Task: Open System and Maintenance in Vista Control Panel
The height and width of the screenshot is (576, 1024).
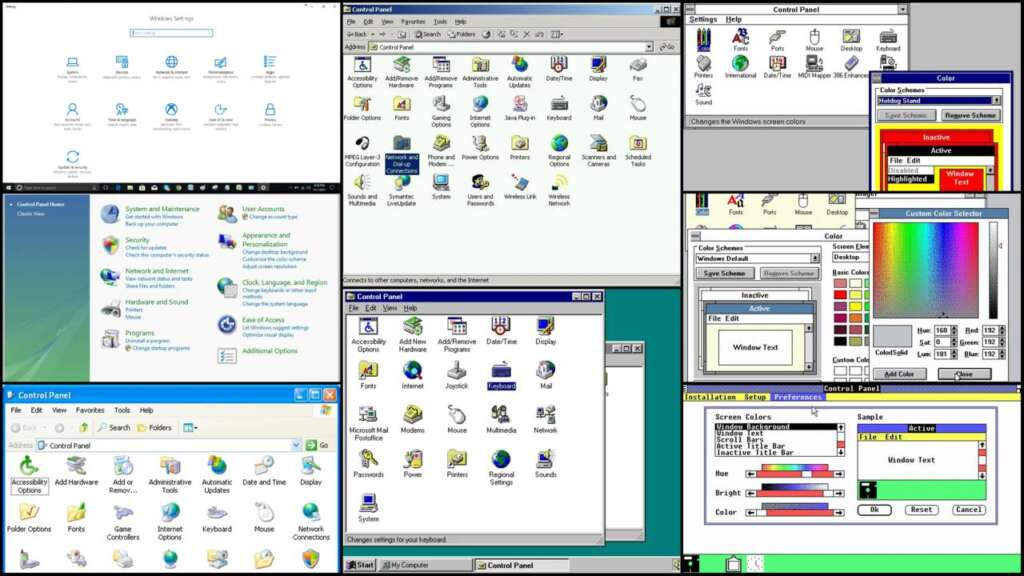Action: 162,209
